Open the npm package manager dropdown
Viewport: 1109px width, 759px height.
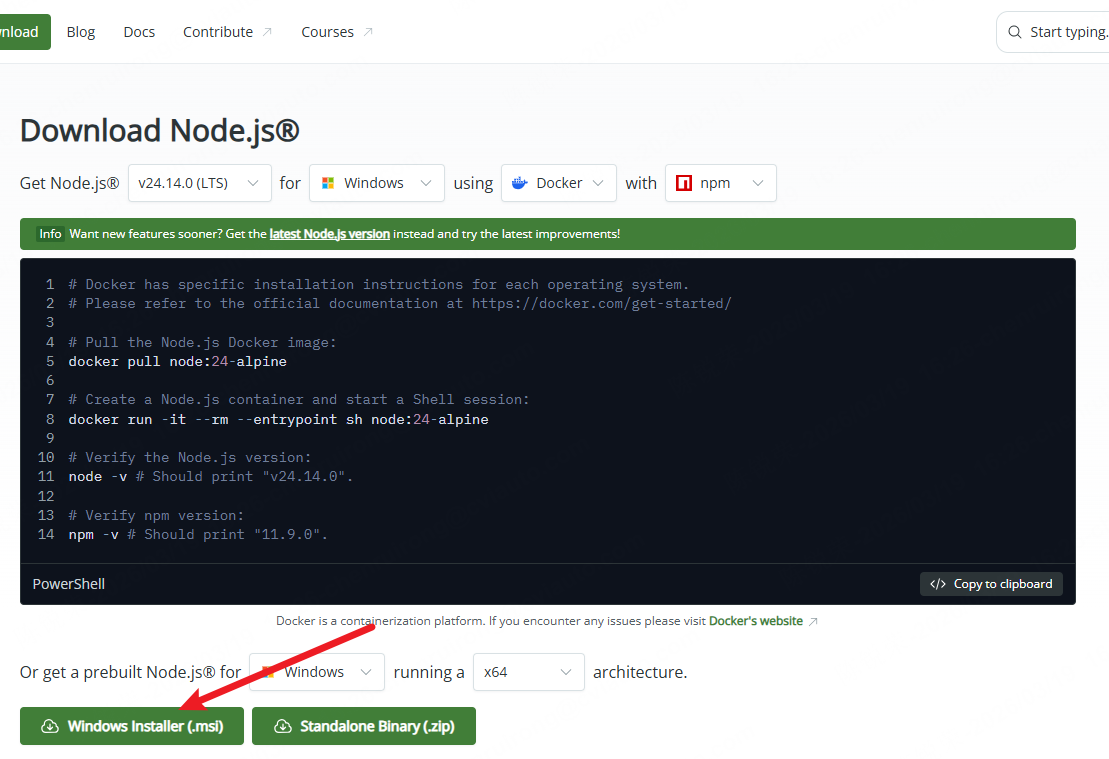click(721, 183)
